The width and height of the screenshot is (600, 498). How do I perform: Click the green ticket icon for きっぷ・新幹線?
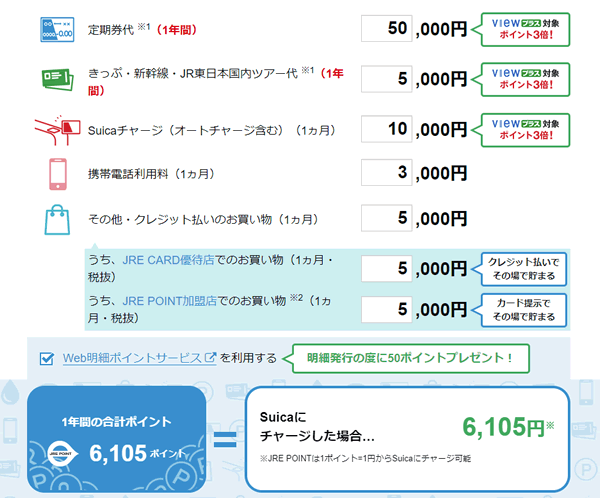pyautogui.click(x=57, y=80)
